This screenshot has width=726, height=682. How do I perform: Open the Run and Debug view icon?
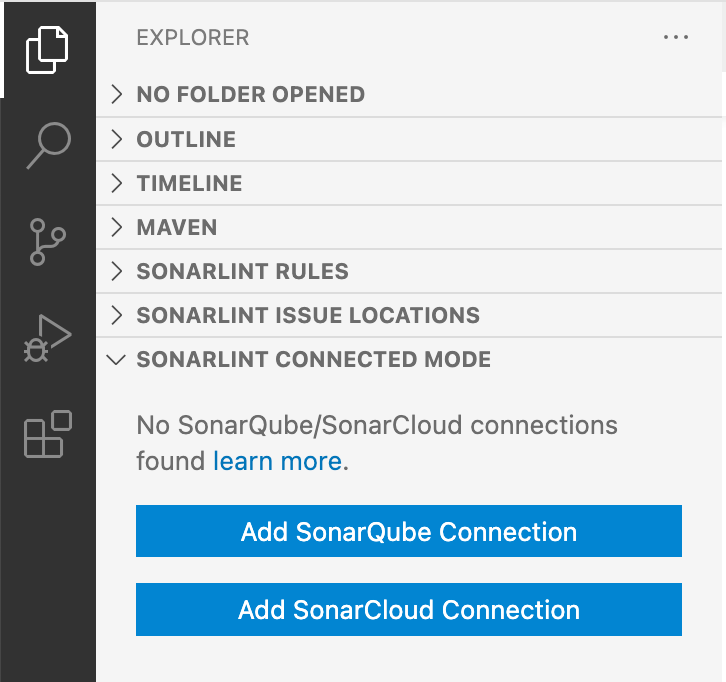tap(48, 339)
